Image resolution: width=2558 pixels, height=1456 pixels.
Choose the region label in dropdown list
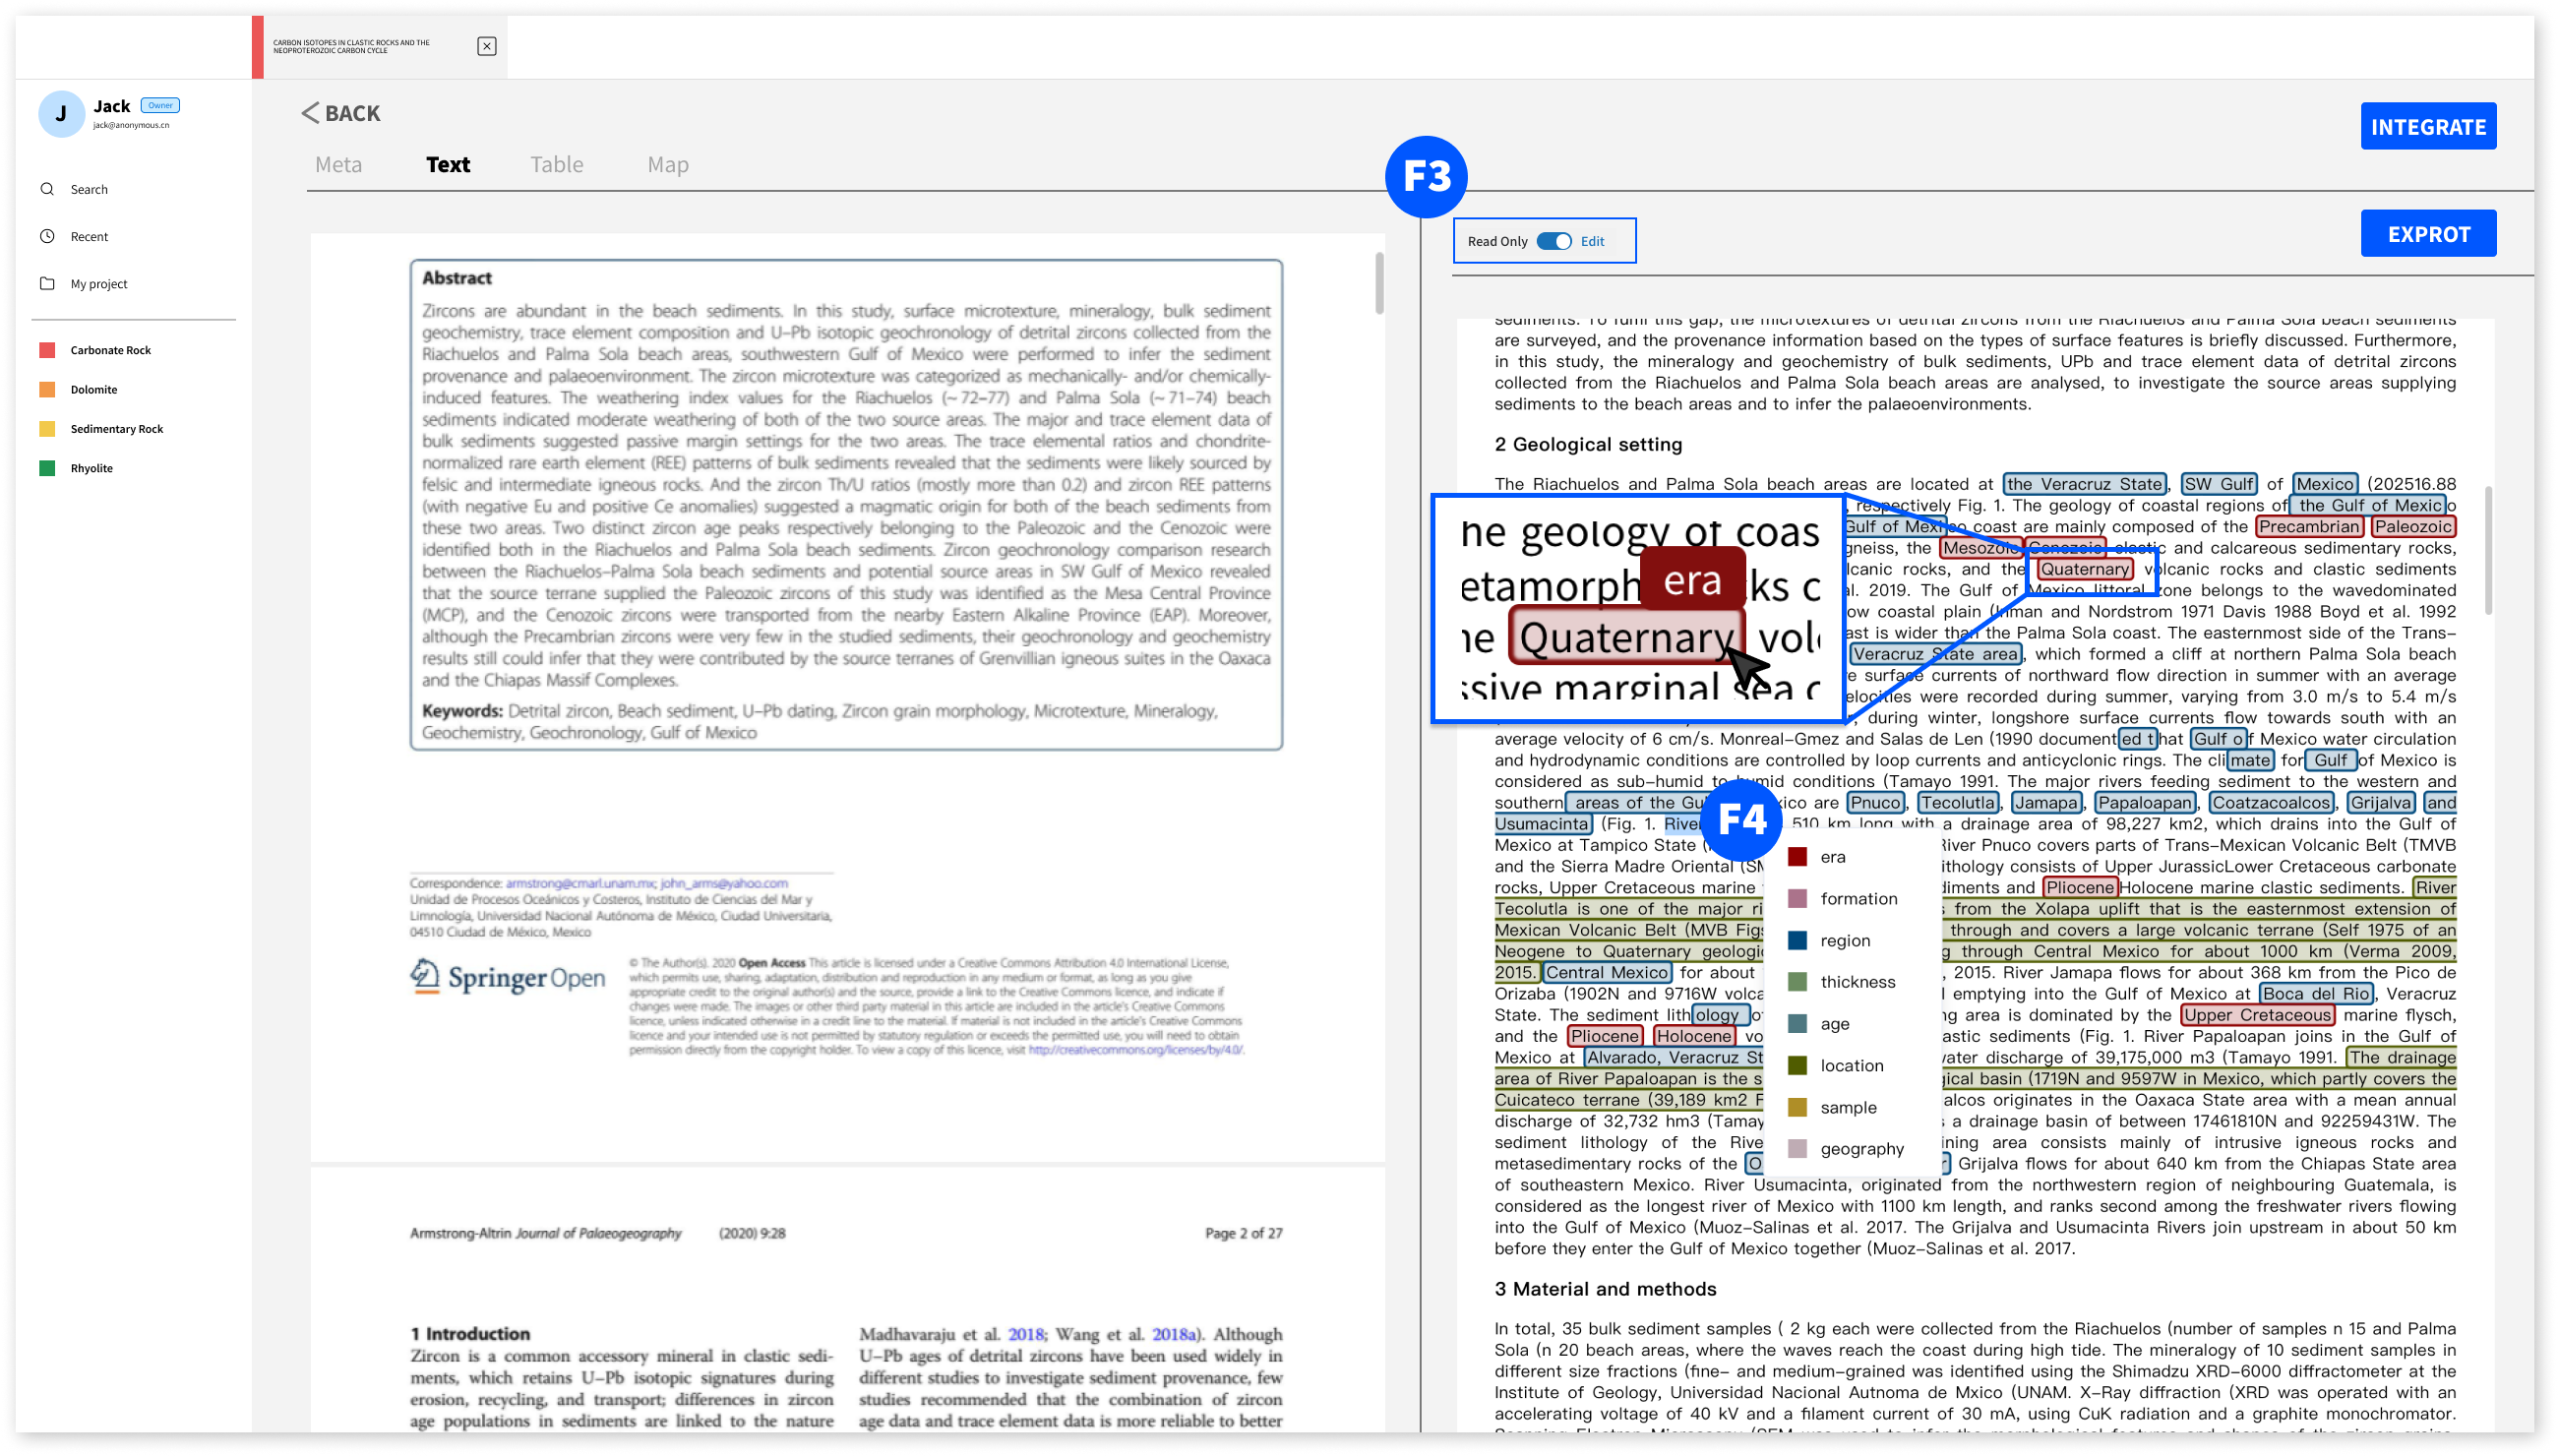coord(1844,940)
